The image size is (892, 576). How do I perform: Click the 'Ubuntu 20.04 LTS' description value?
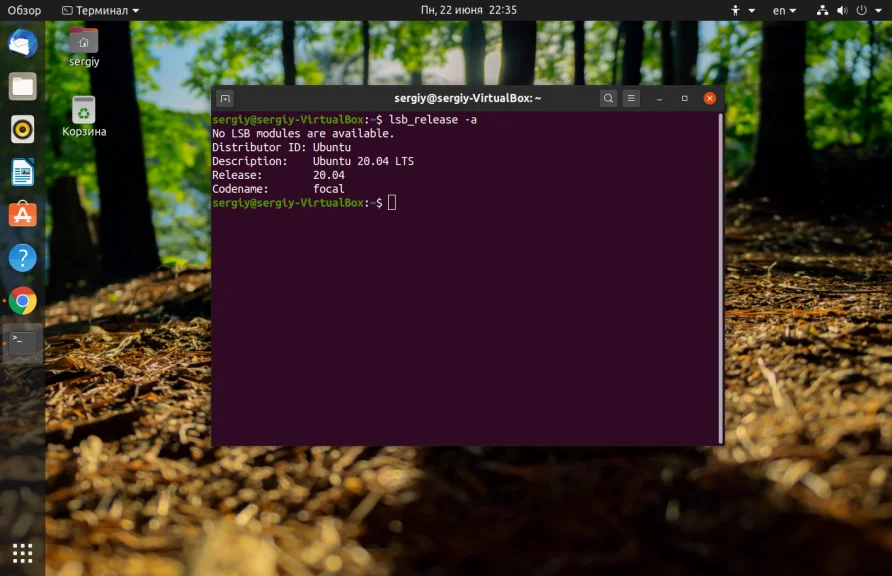click(x=364, y=161)
